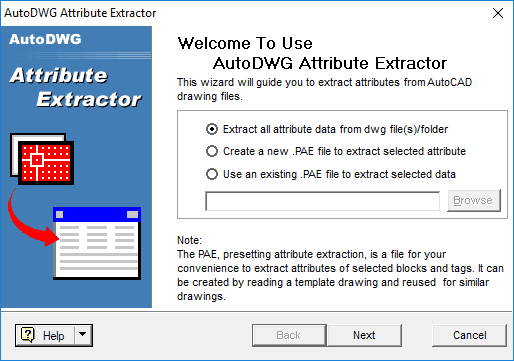Click the Browse button
This screenshot has width=514, height=361.
coord(474,200)
